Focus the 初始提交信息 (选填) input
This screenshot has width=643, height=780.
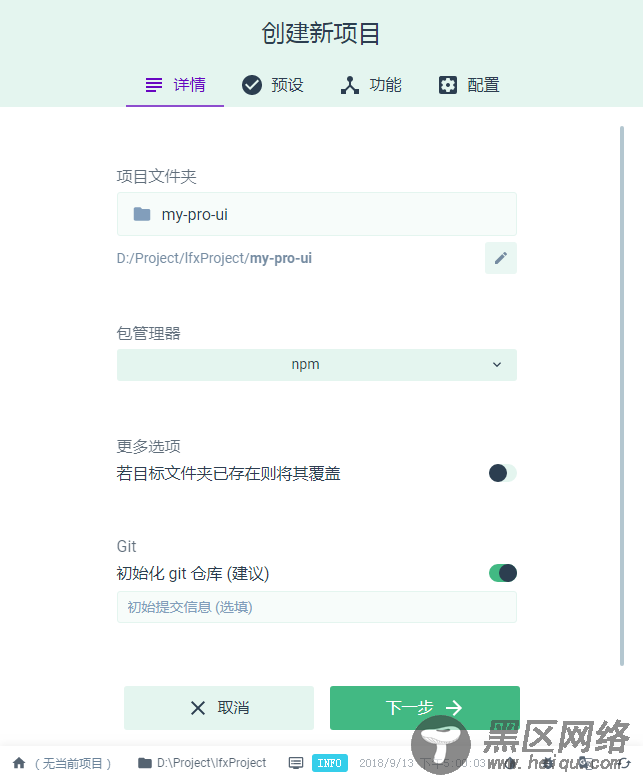317,607
